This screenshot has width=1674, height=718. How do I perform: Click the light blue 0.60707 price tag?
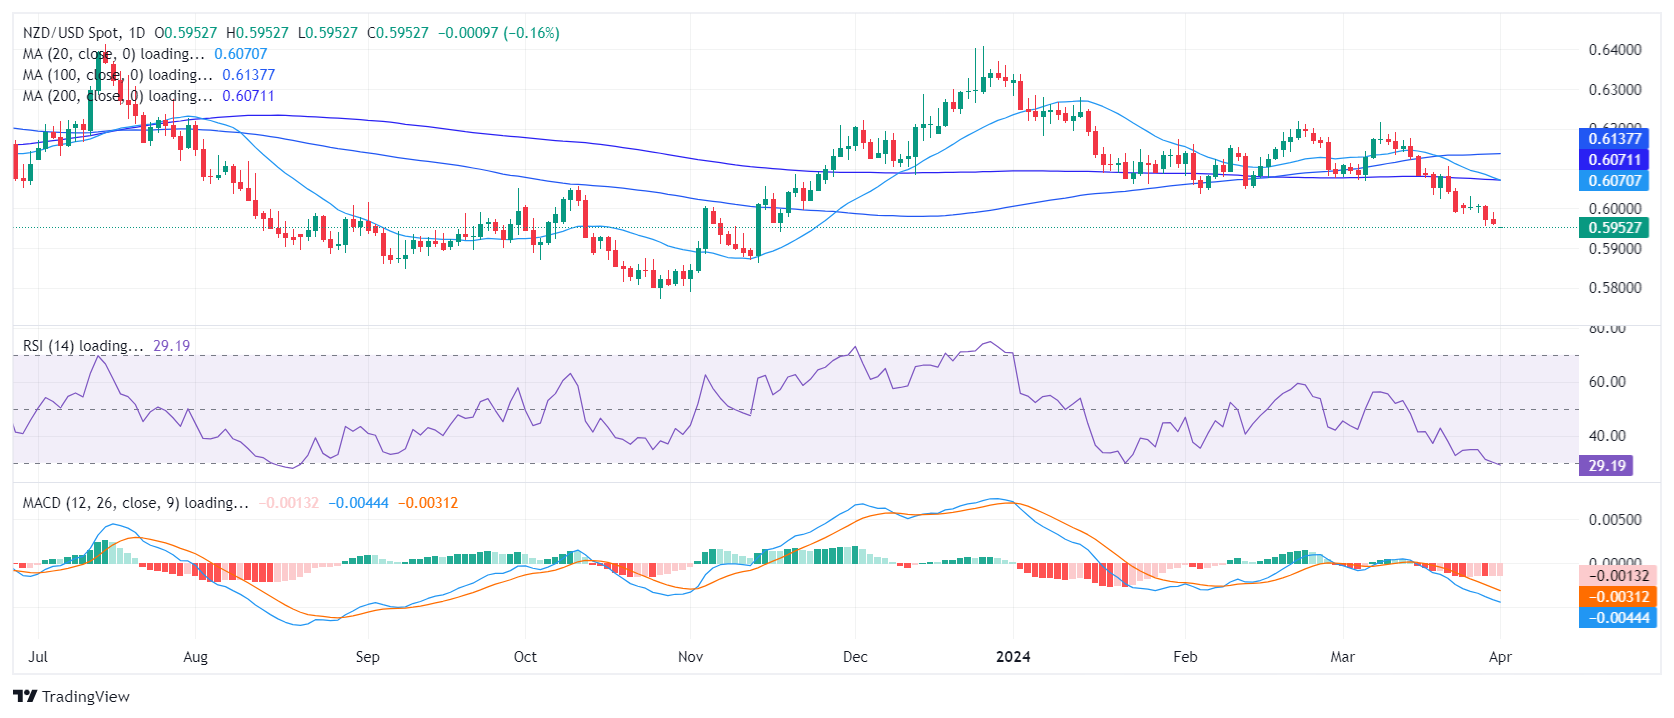(1614, 181)
